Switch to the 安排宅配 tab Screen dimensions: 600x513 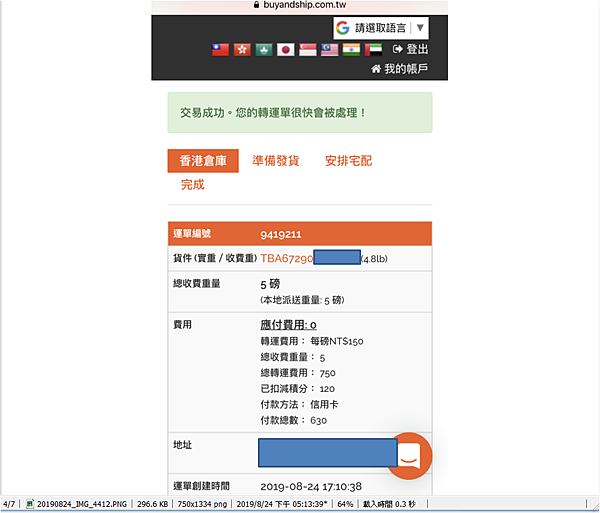[349, 161]
